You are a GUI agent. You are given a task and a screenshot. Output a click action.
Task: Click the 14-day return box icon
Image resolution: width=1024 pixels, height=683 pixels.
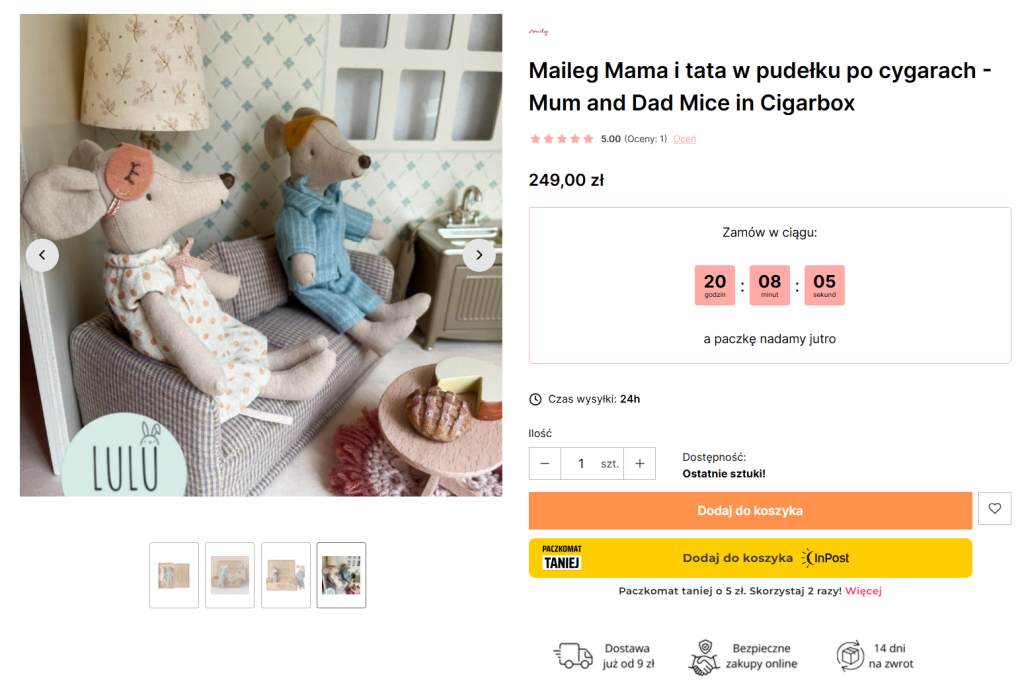(x=850, y=656)
